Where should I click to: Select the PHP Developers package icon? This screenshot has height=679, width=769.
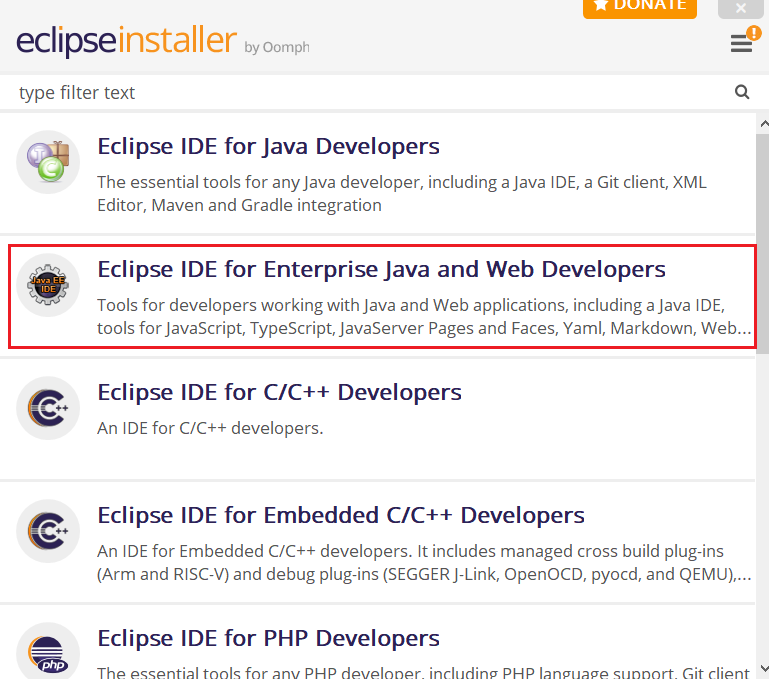(x=48, y=652)
